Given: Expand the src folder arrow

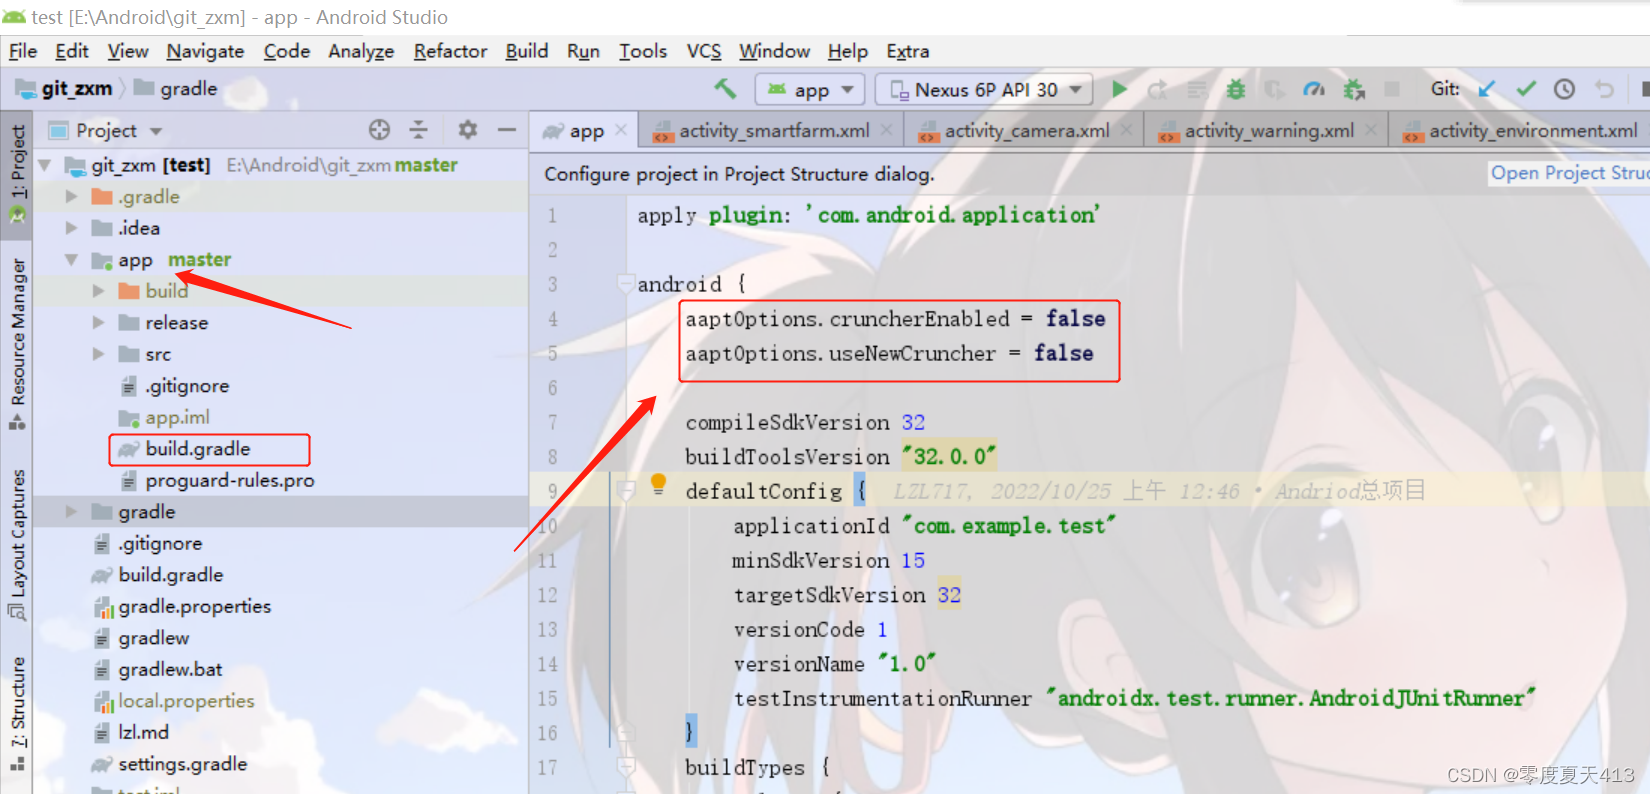Looking at the screenshot, I should [98, 354].
